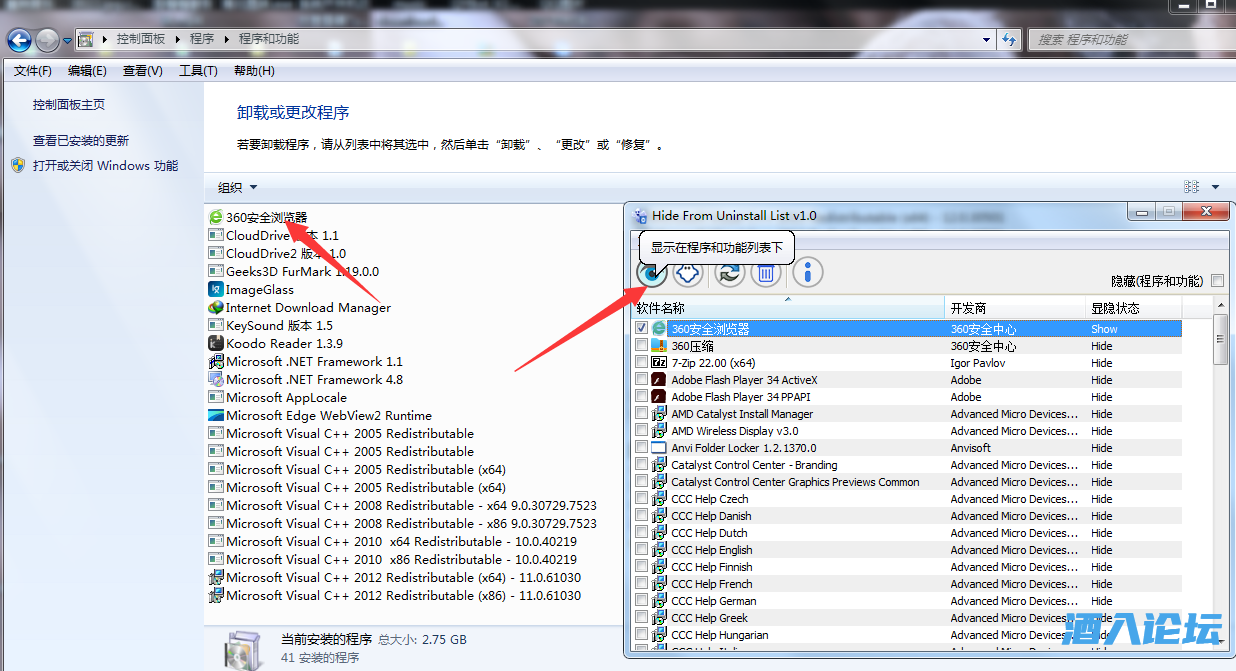Screen dimensions: 1236x671
Task: Open the 工具(T) menu
Action: 198,71
